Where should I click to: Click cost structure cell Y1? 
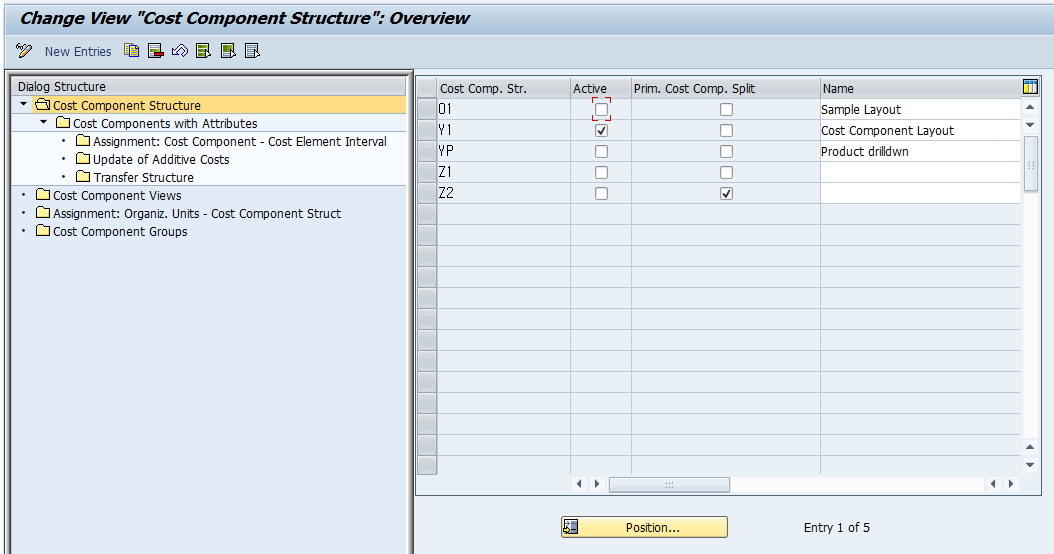click(503, 130)
